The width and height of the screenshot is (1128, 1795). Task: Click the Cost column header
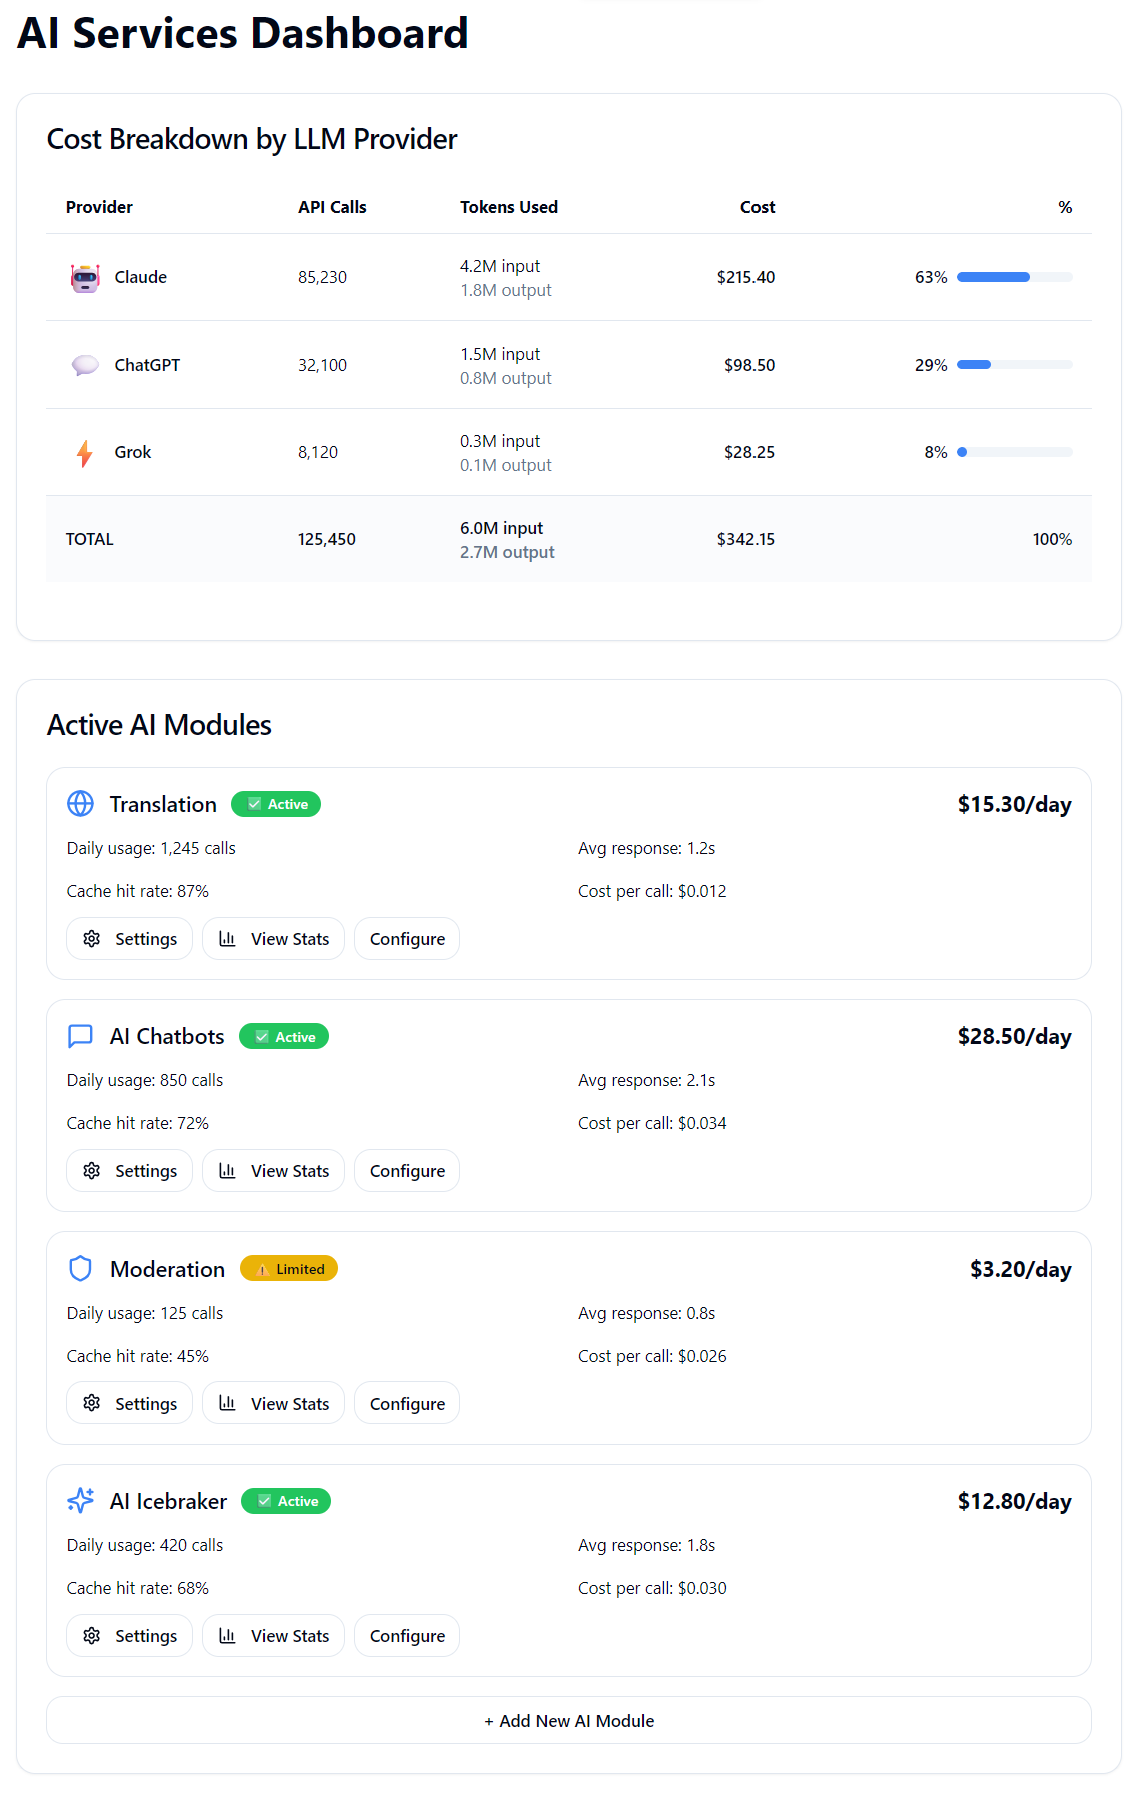(757, 207)
